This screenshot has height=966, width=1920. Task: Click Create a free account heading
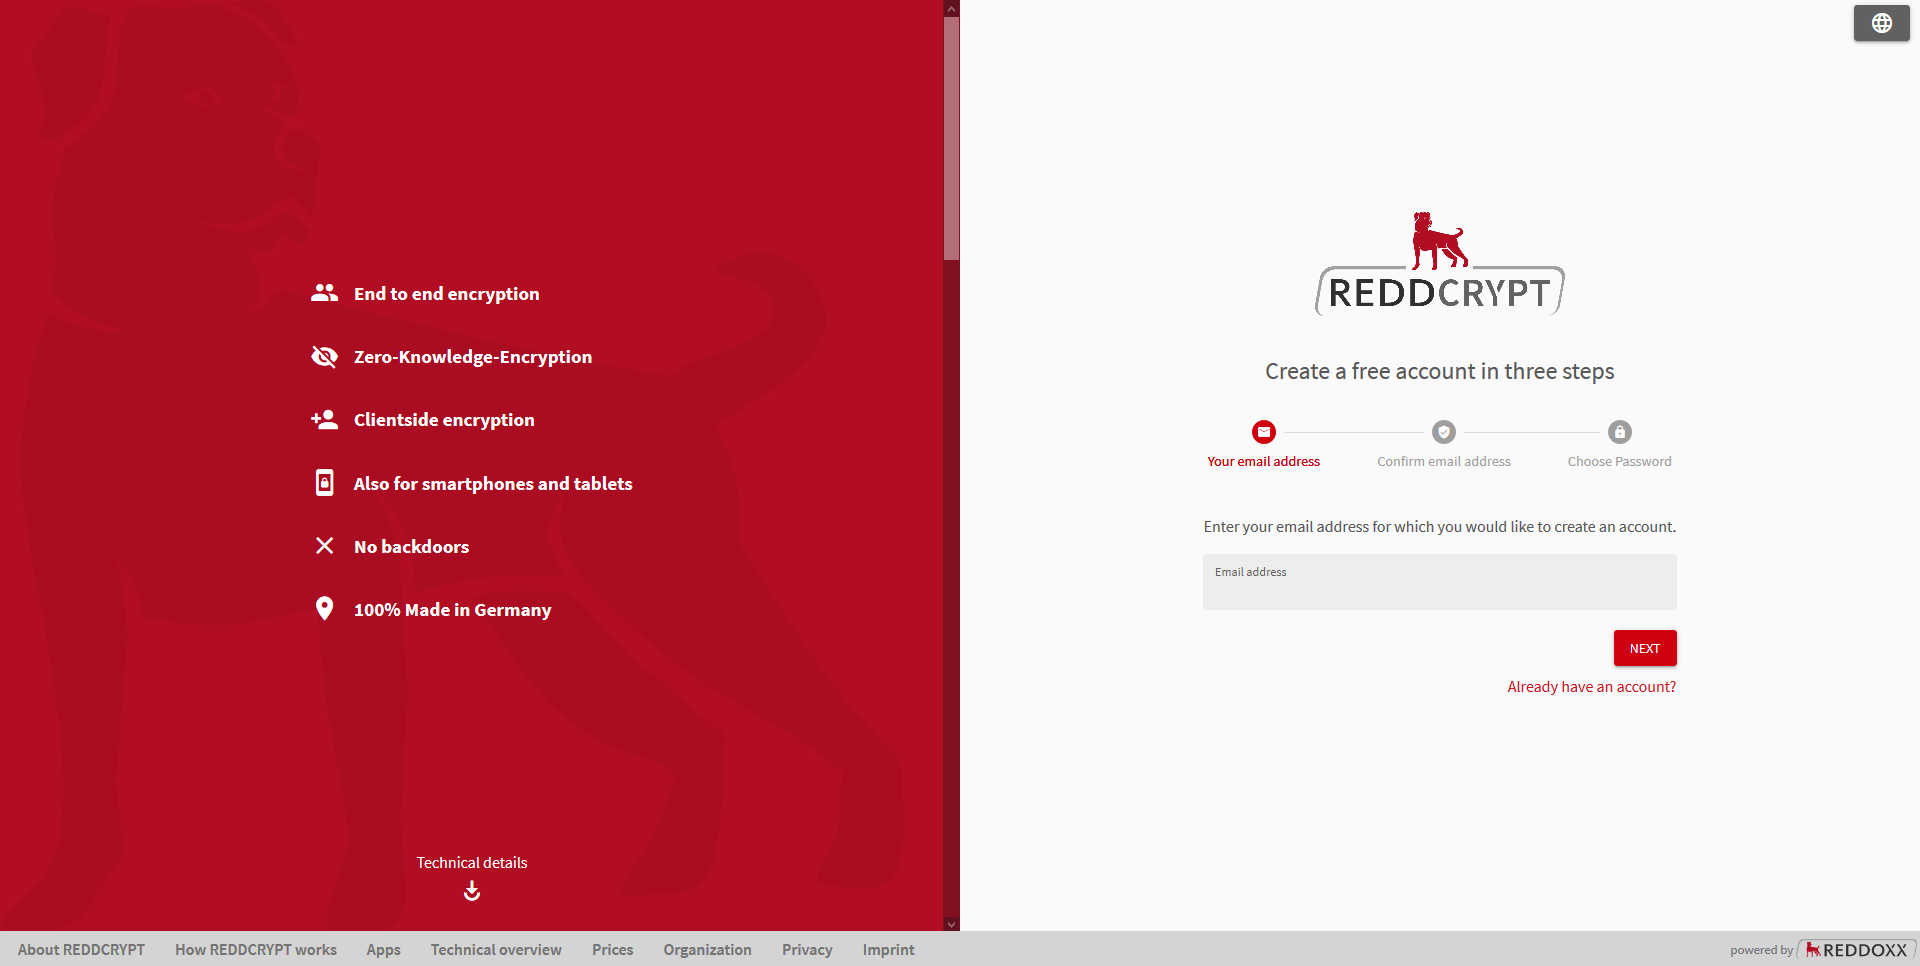click(1440, 371)
